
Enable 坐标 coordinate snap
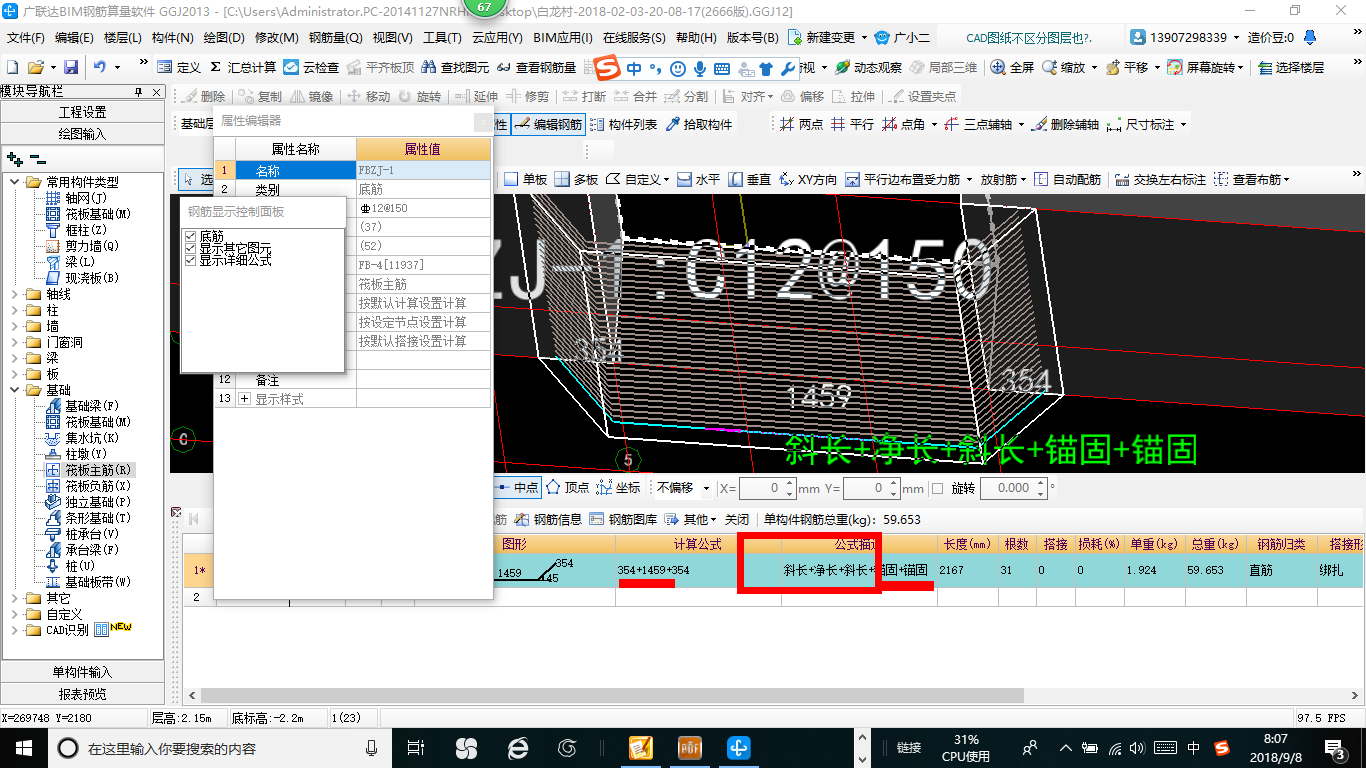618,488
